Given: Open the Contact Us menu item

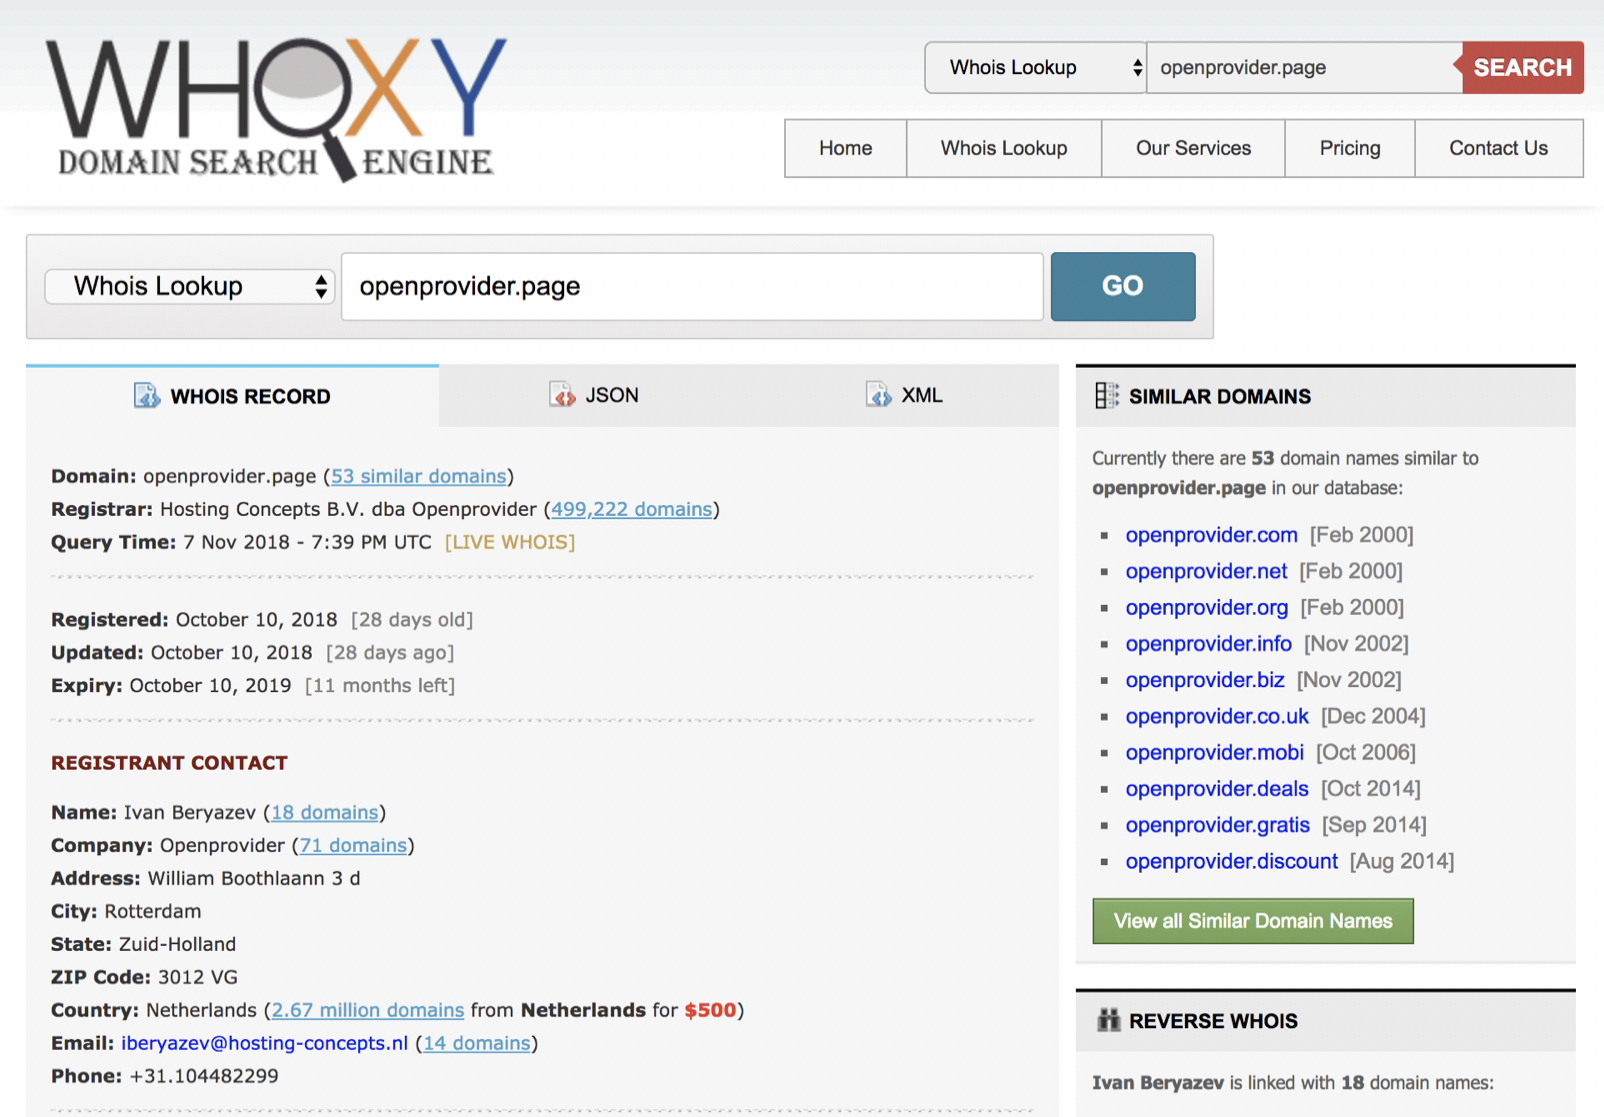Looking at the screenshot, I should [x=1498, y=148].
